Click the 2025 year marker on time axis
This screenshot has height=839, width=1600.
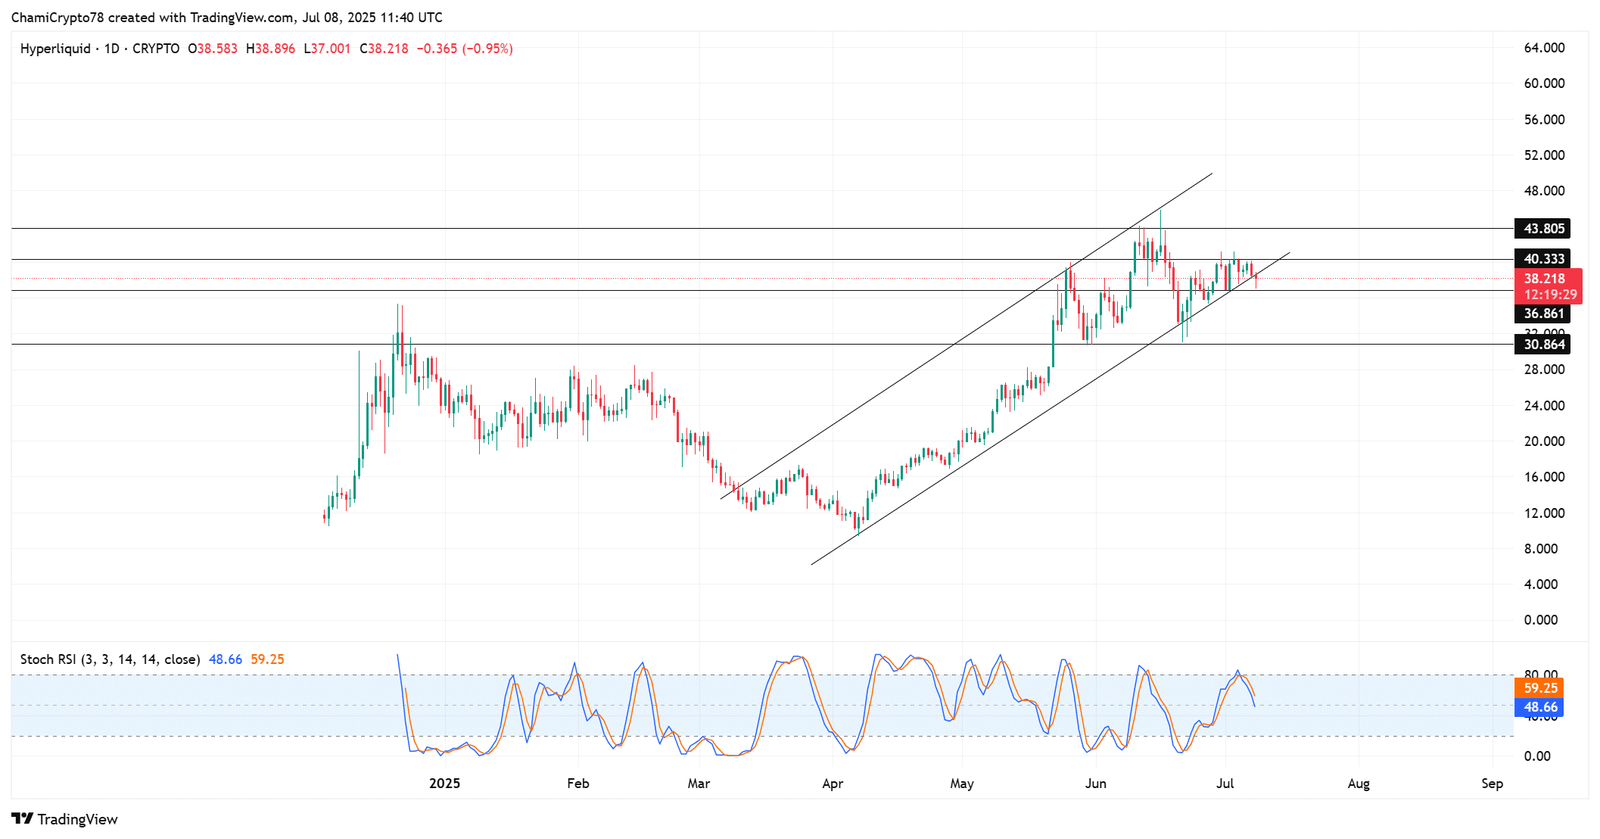[x=444, y=783]
